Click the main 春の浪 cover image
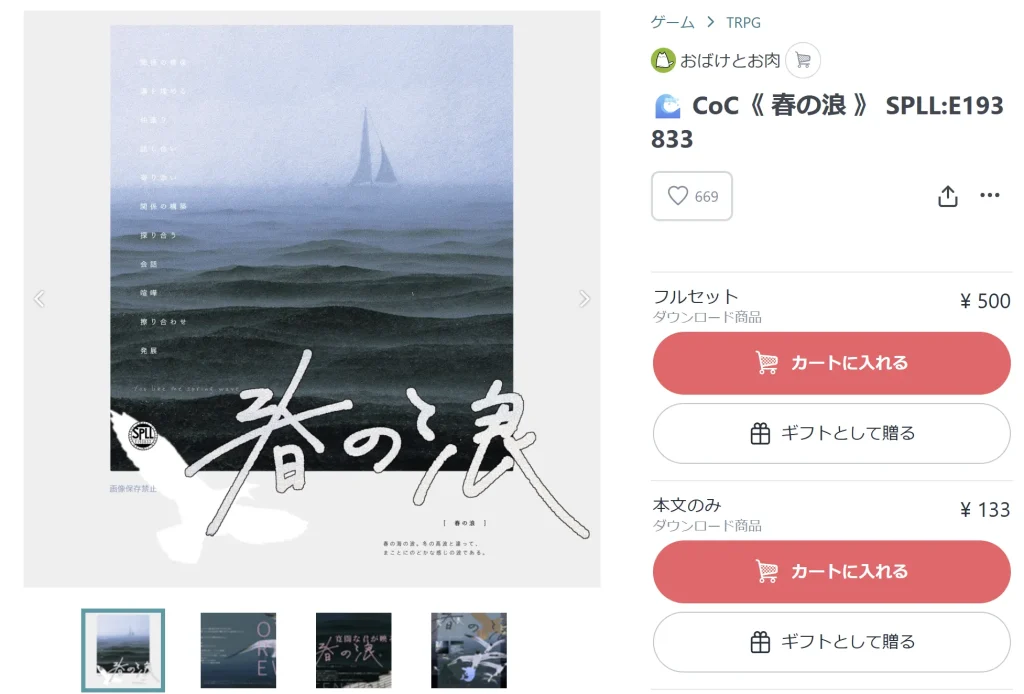The image size is (1024, 694). click(312, 298)
